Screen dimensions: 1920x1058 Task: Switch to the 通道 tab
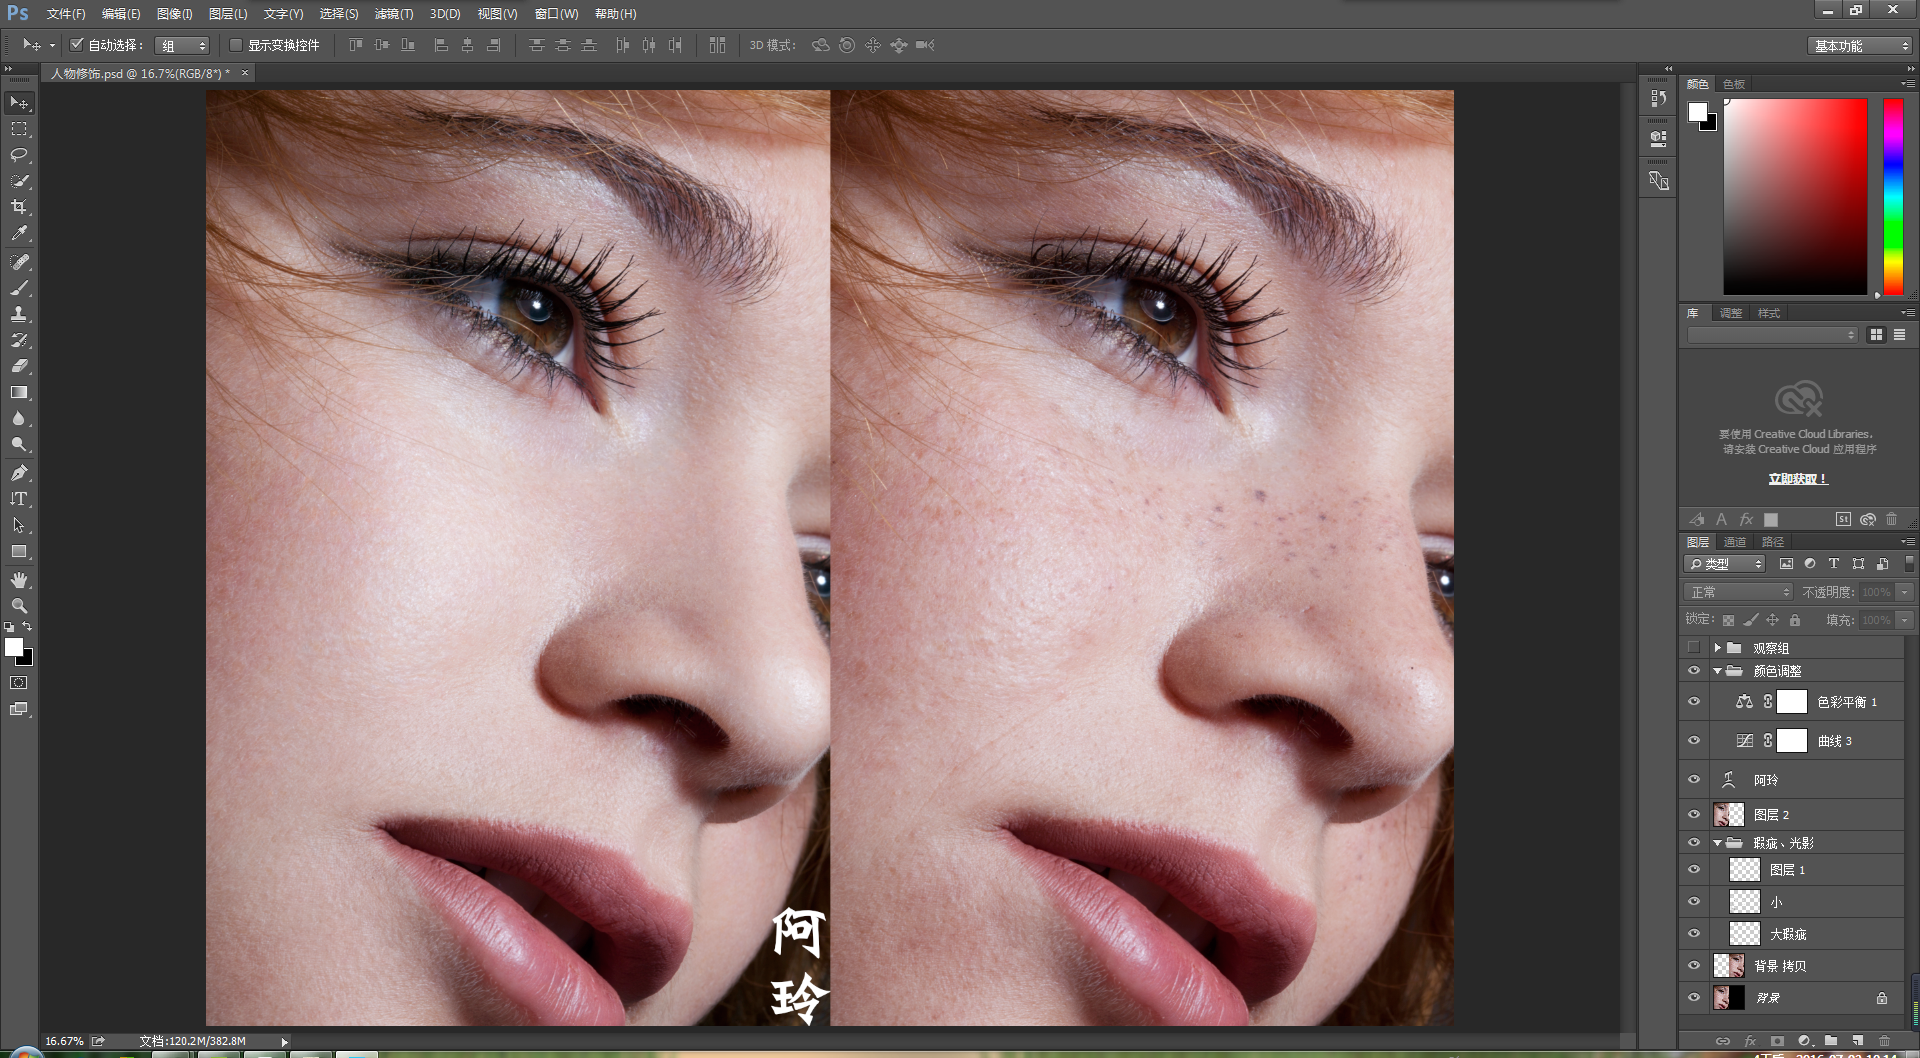[1735, 542]
